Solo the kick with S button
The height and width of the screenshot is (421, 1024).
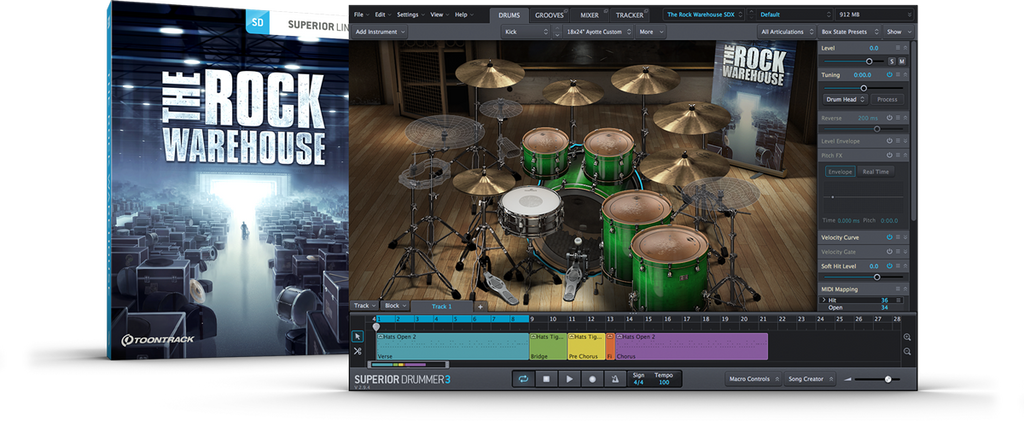[x=892, y=61]
